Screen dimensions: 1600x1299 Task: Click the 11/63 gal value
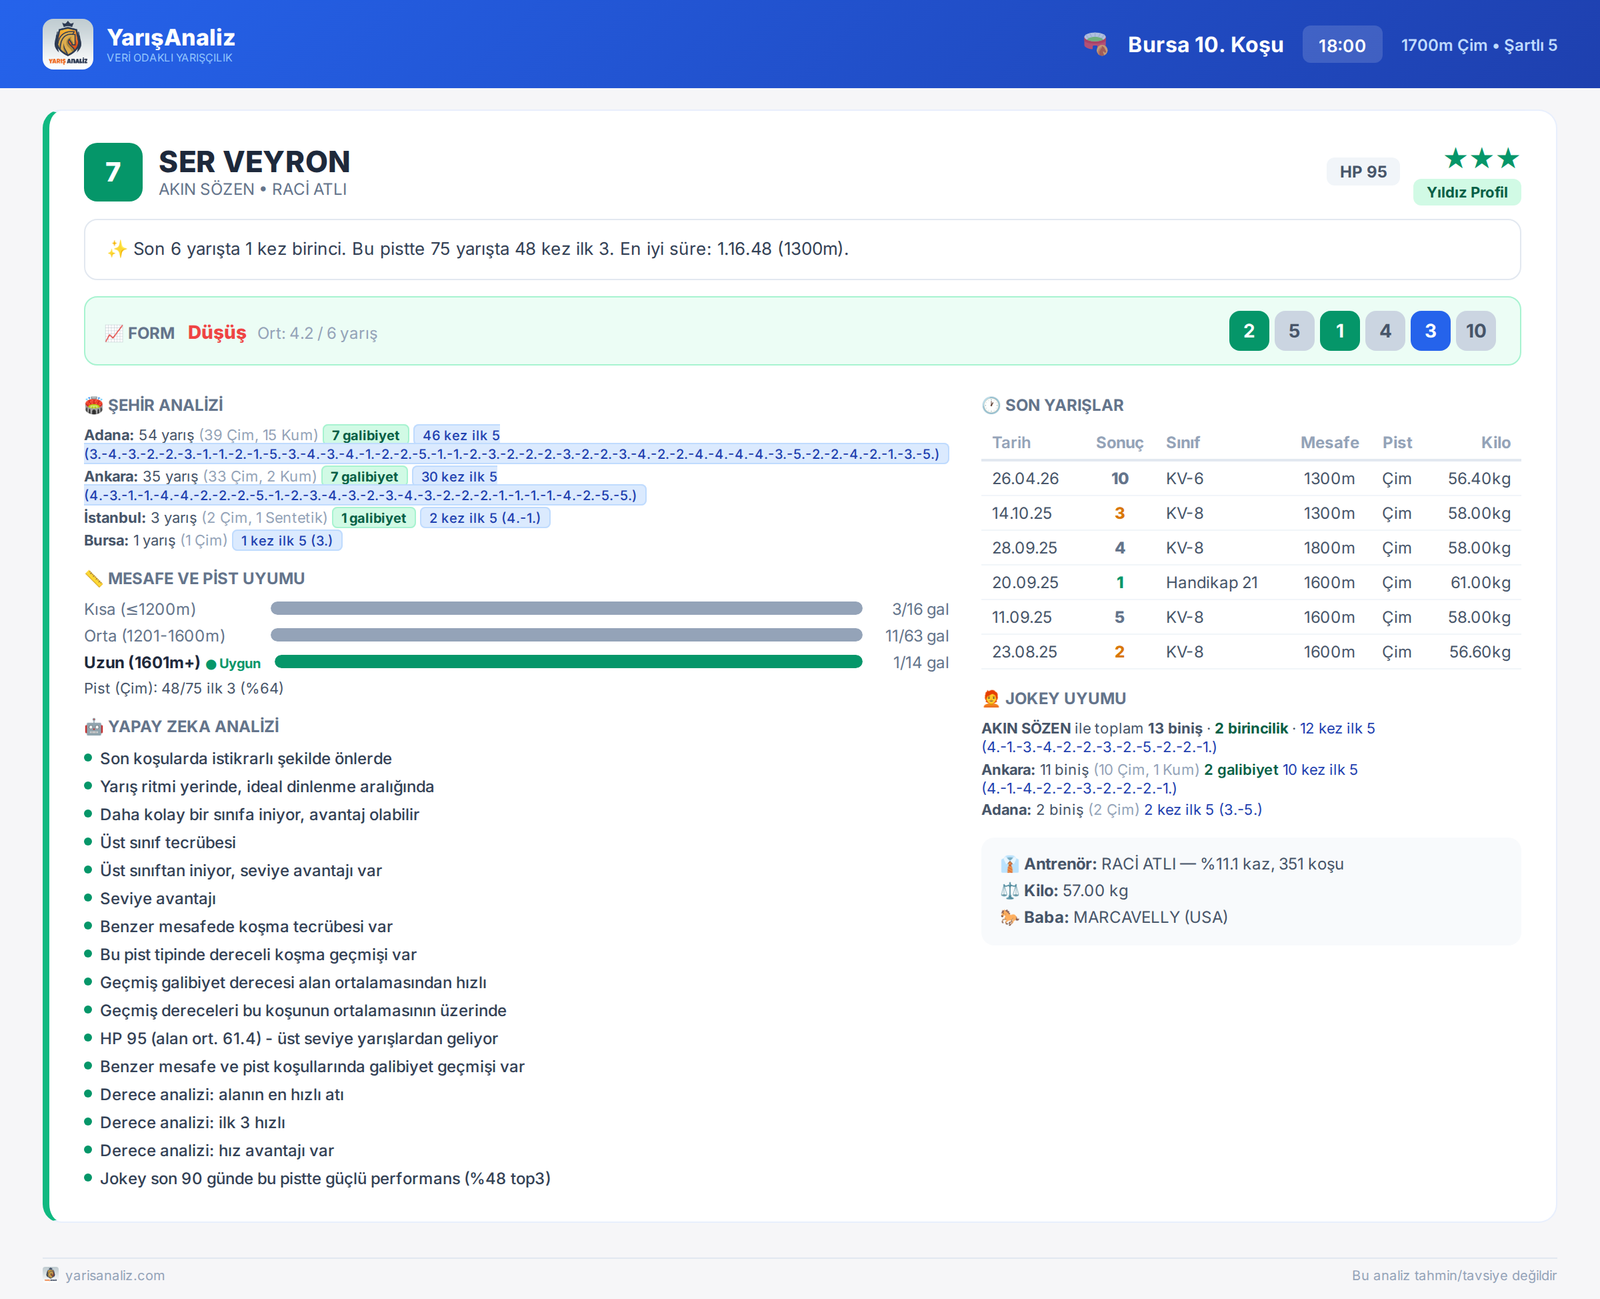(917, 636)
